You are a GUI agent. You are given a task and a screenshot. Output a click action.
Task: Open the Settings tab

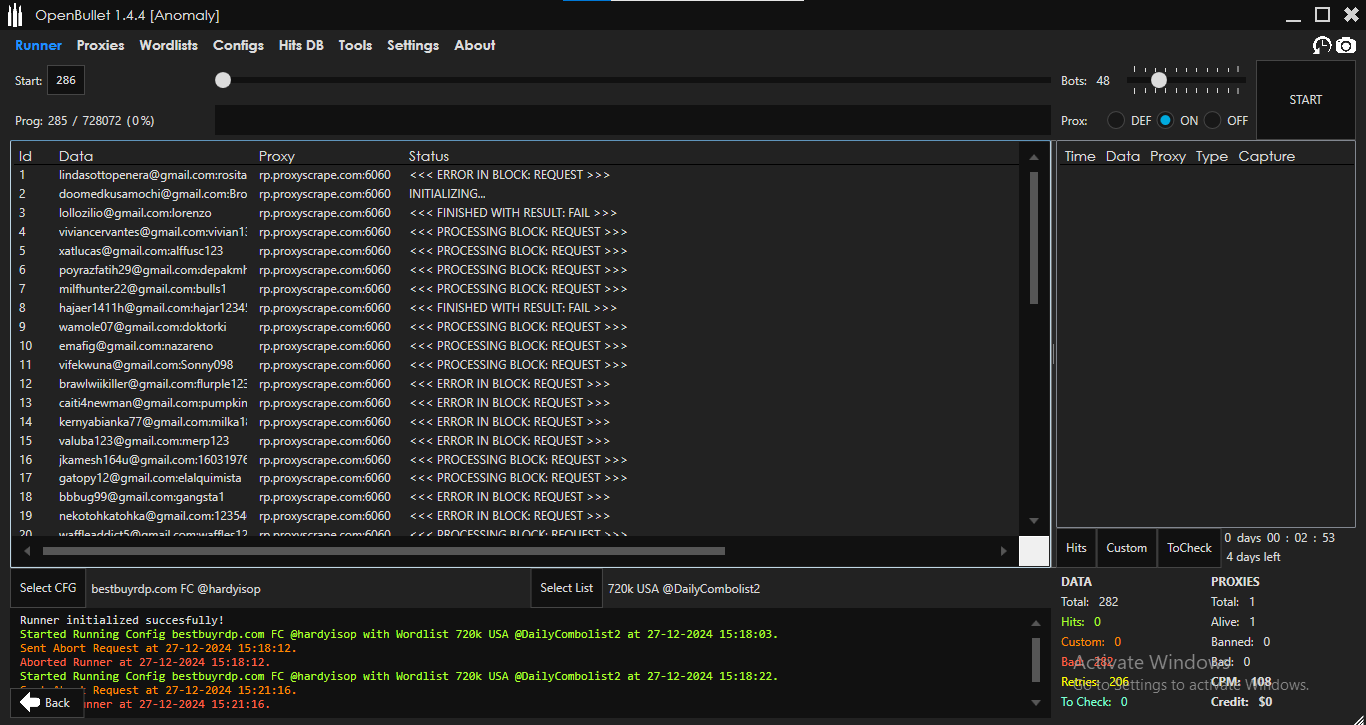[413, 45]
